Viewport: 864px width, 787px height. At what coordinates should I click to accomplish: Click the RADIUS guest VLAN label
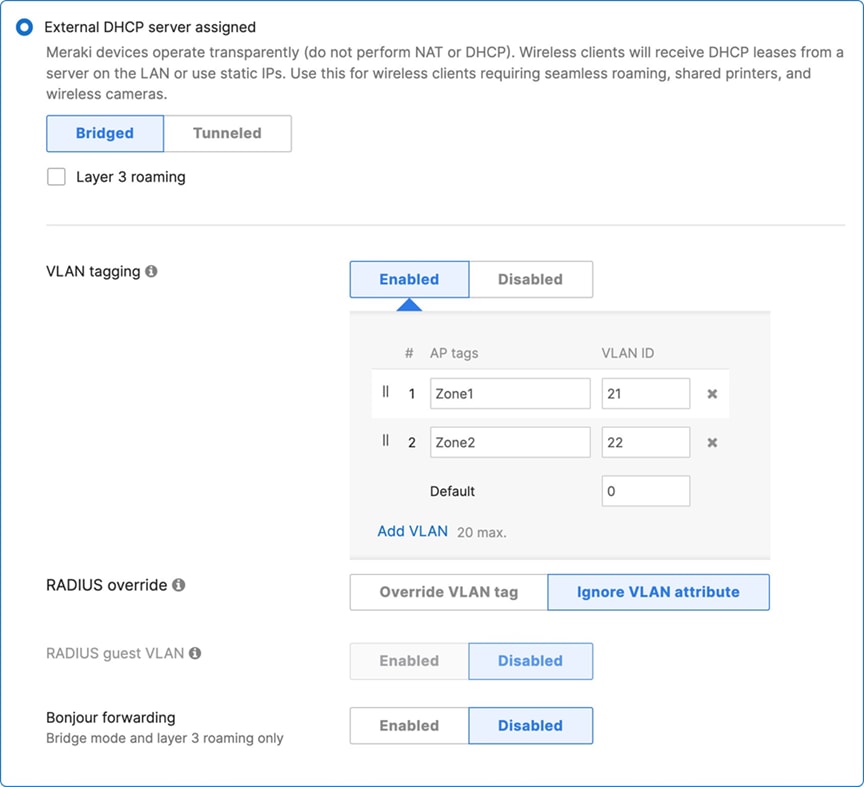click(115, 653)
